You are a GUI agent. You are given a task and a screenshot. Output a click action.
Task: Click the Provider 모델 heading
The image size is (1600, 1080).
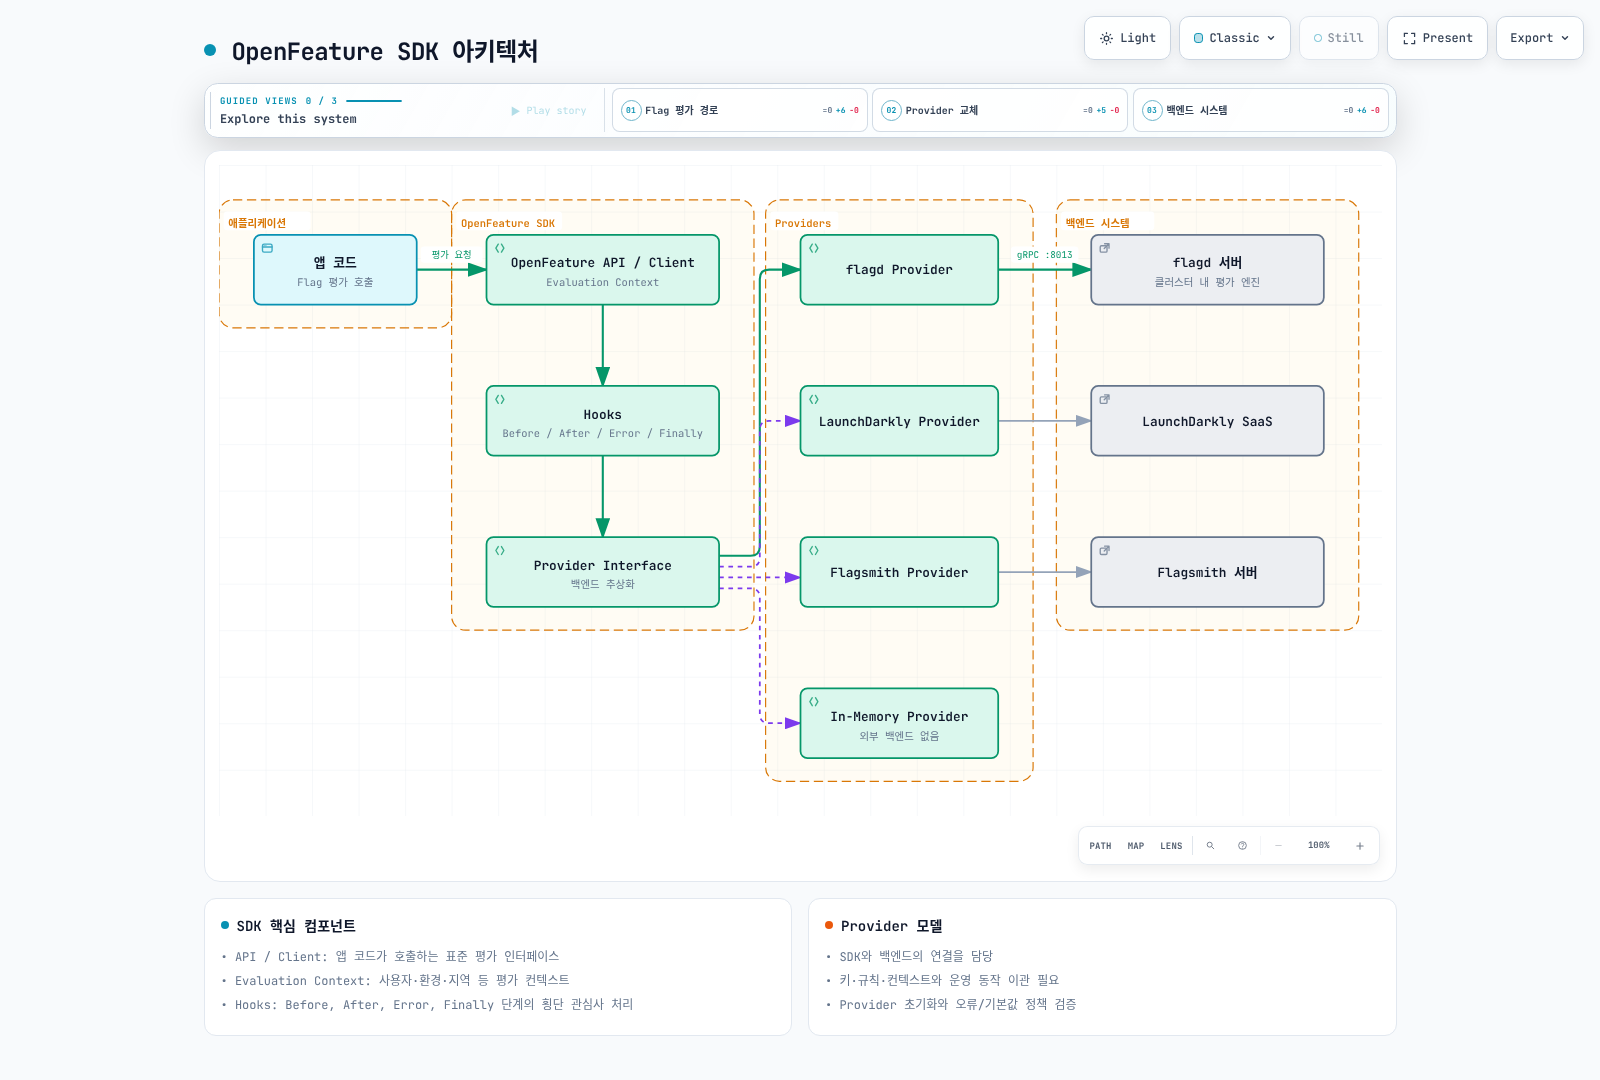click(891, 926)
